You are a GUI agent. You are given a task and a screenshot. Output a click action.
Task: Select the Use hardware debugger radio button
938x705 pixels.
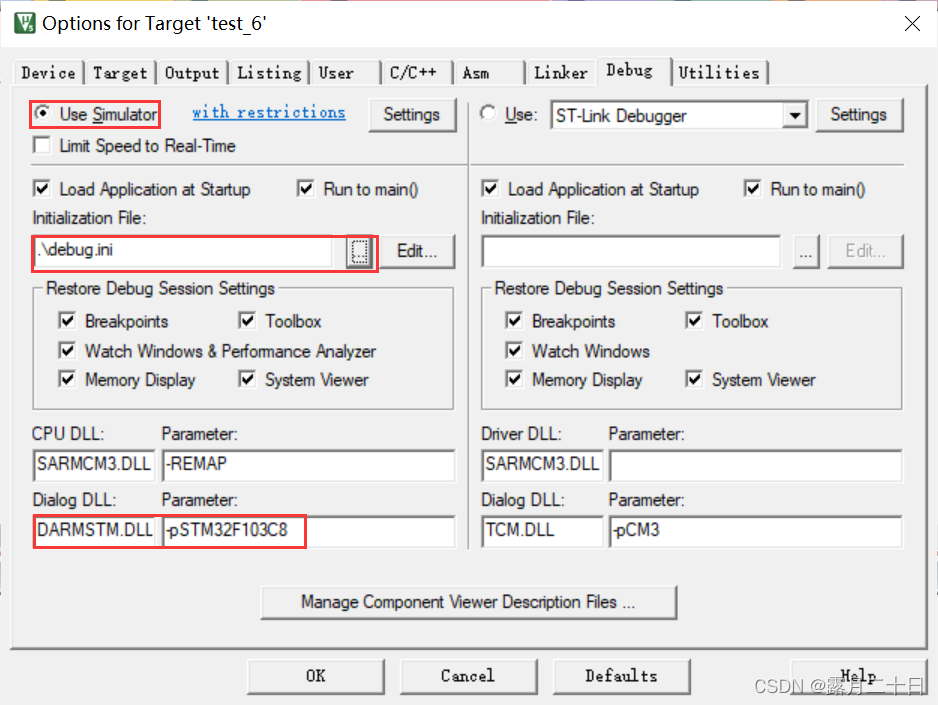click(489, 113)
